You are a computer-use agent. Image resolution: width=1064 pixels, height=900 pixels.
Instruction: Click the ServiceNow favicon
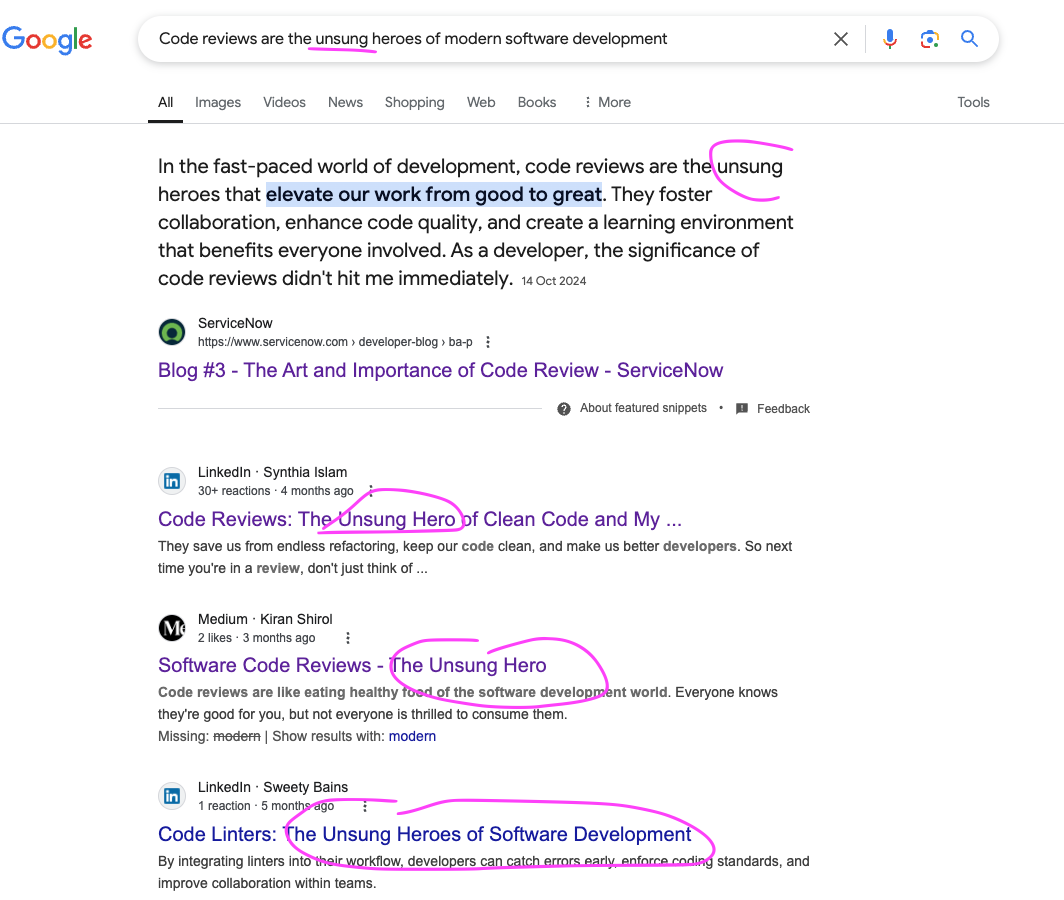tap(172, 333)
